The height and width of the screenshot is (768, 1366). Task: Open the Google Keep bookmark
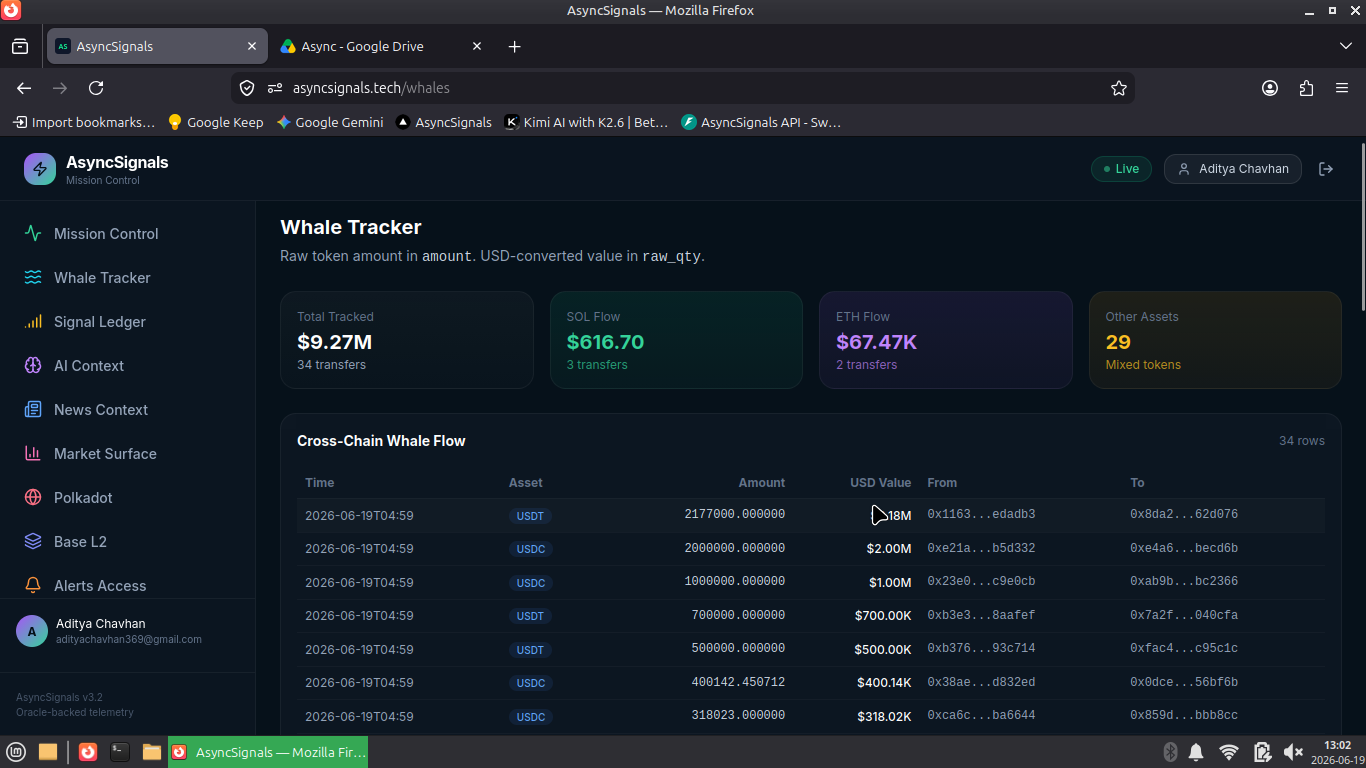tap(215, 122)
